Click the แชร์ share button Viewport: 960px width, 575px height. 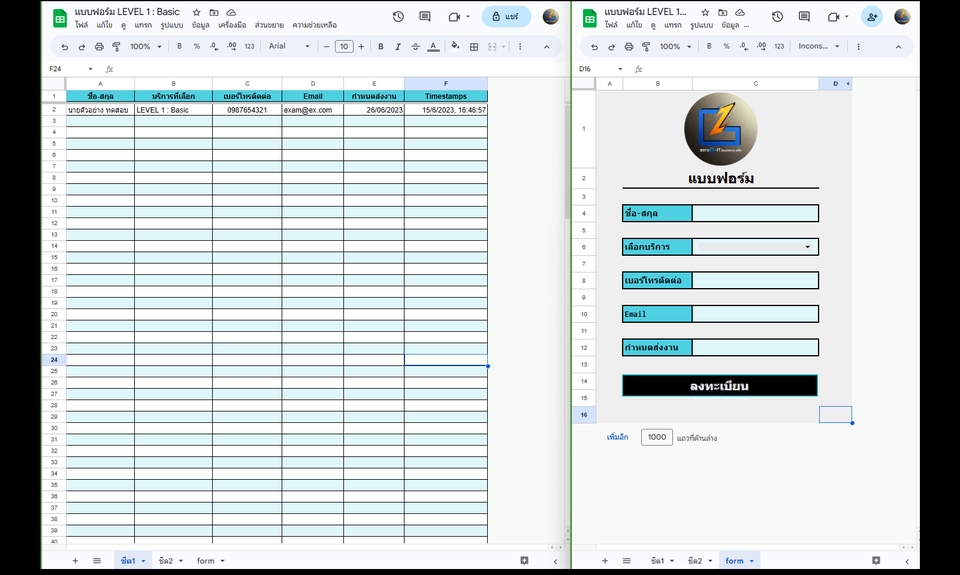coord(506,17)
